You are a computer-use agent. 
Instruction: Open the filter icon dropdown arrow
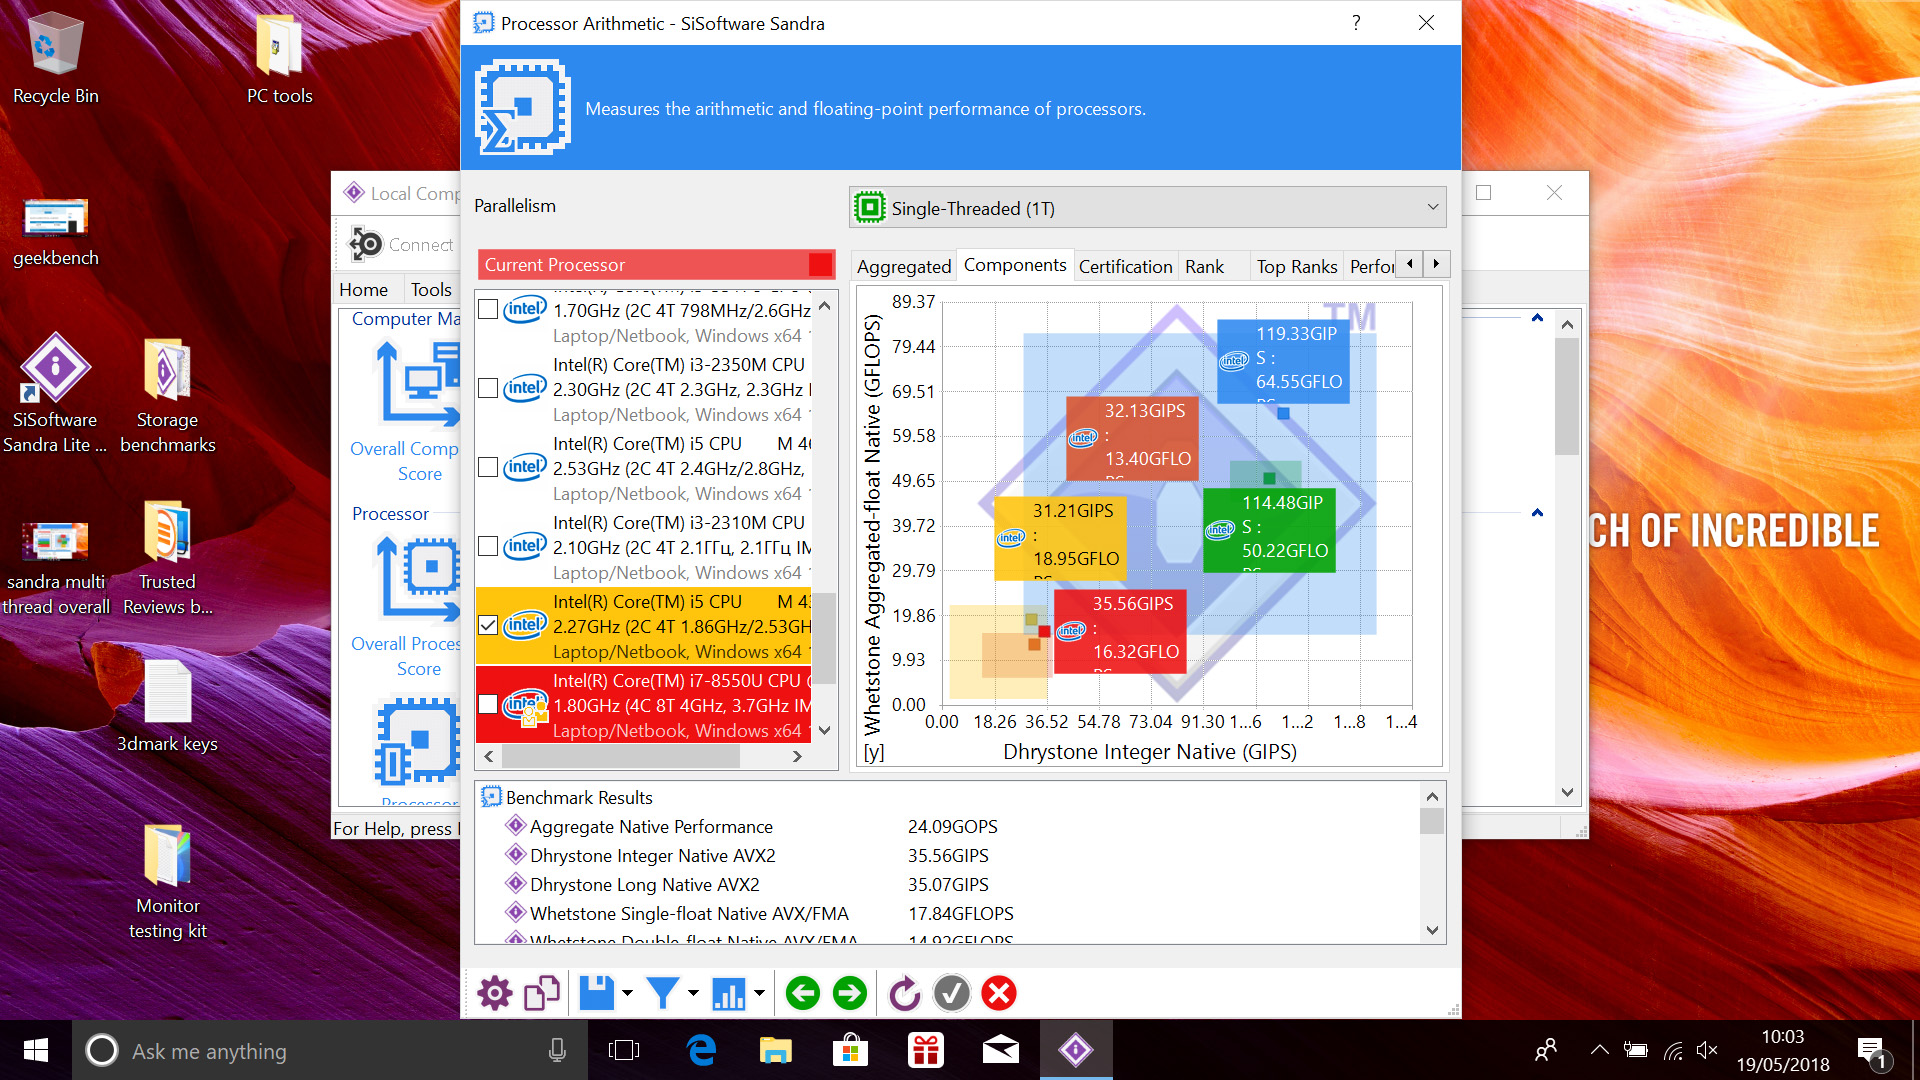click(693, 993)
